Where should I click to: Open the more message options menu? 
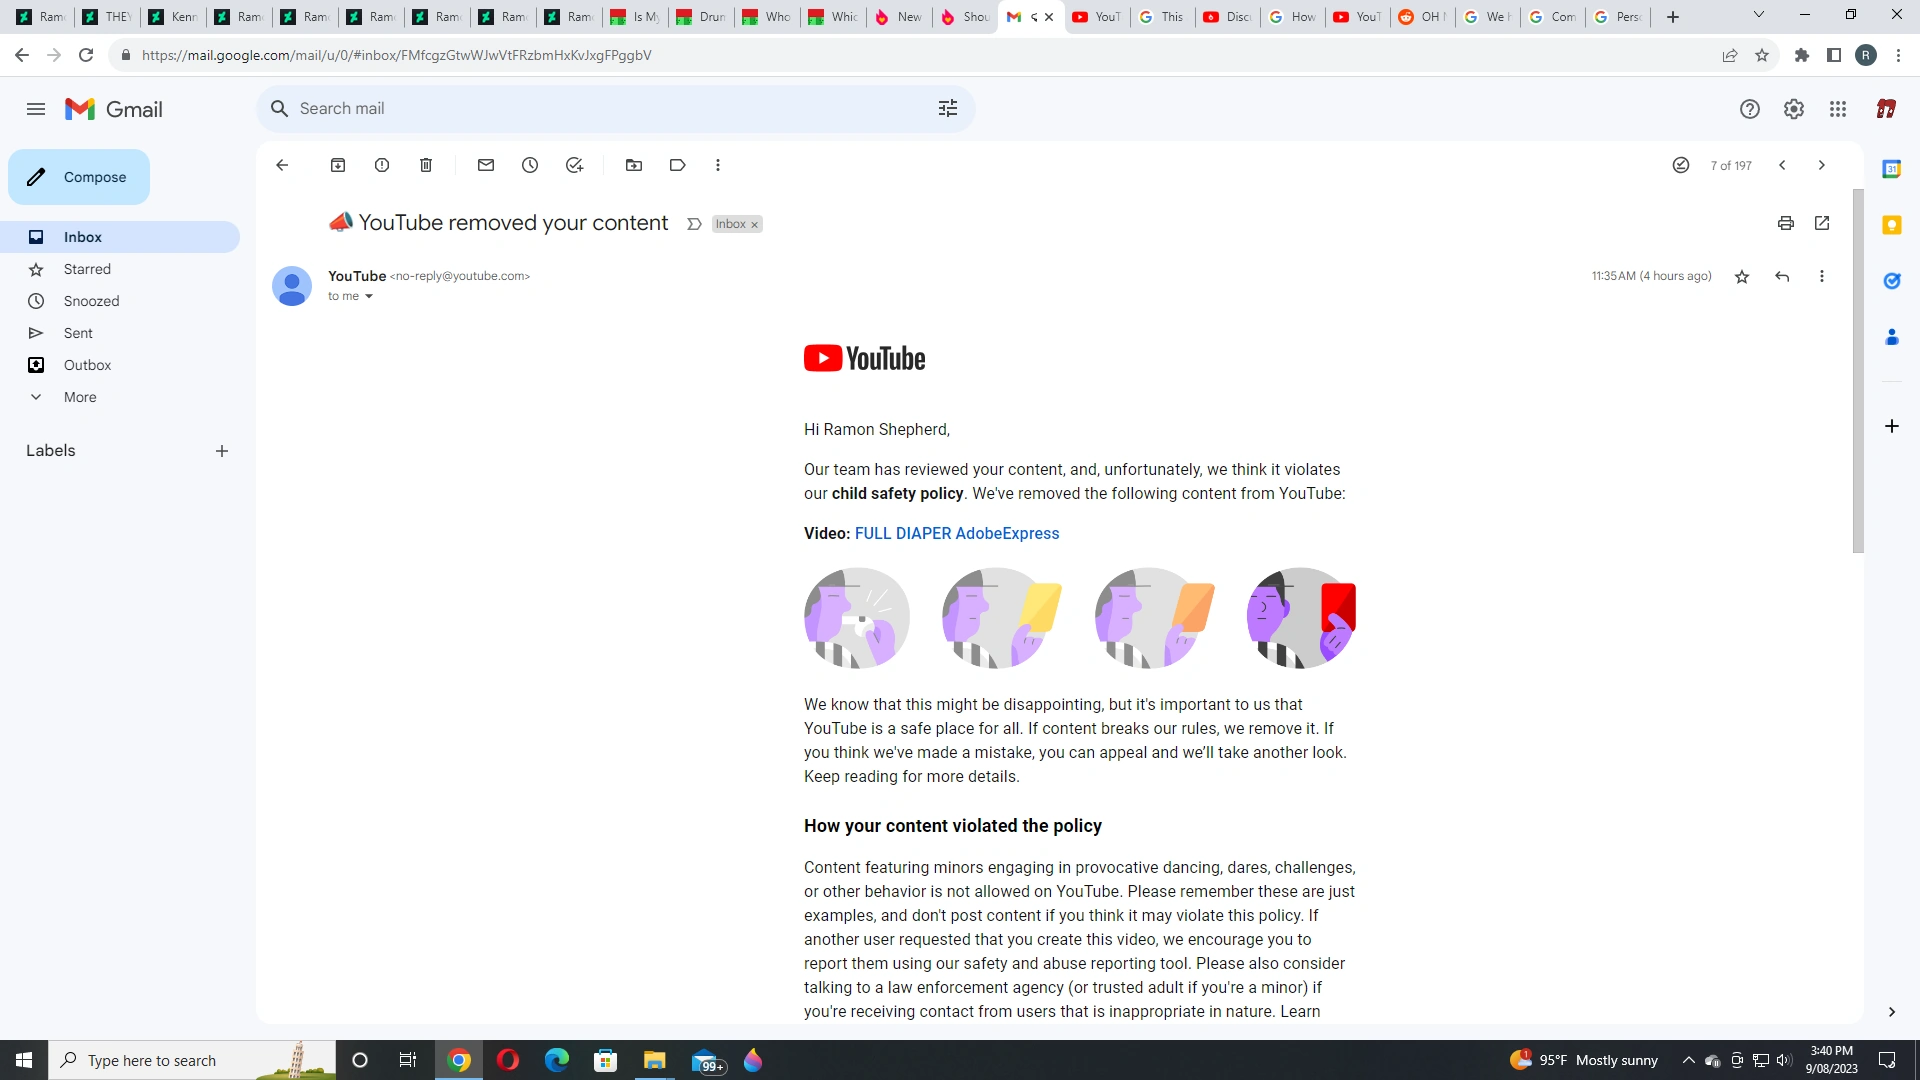(1822, 276)
